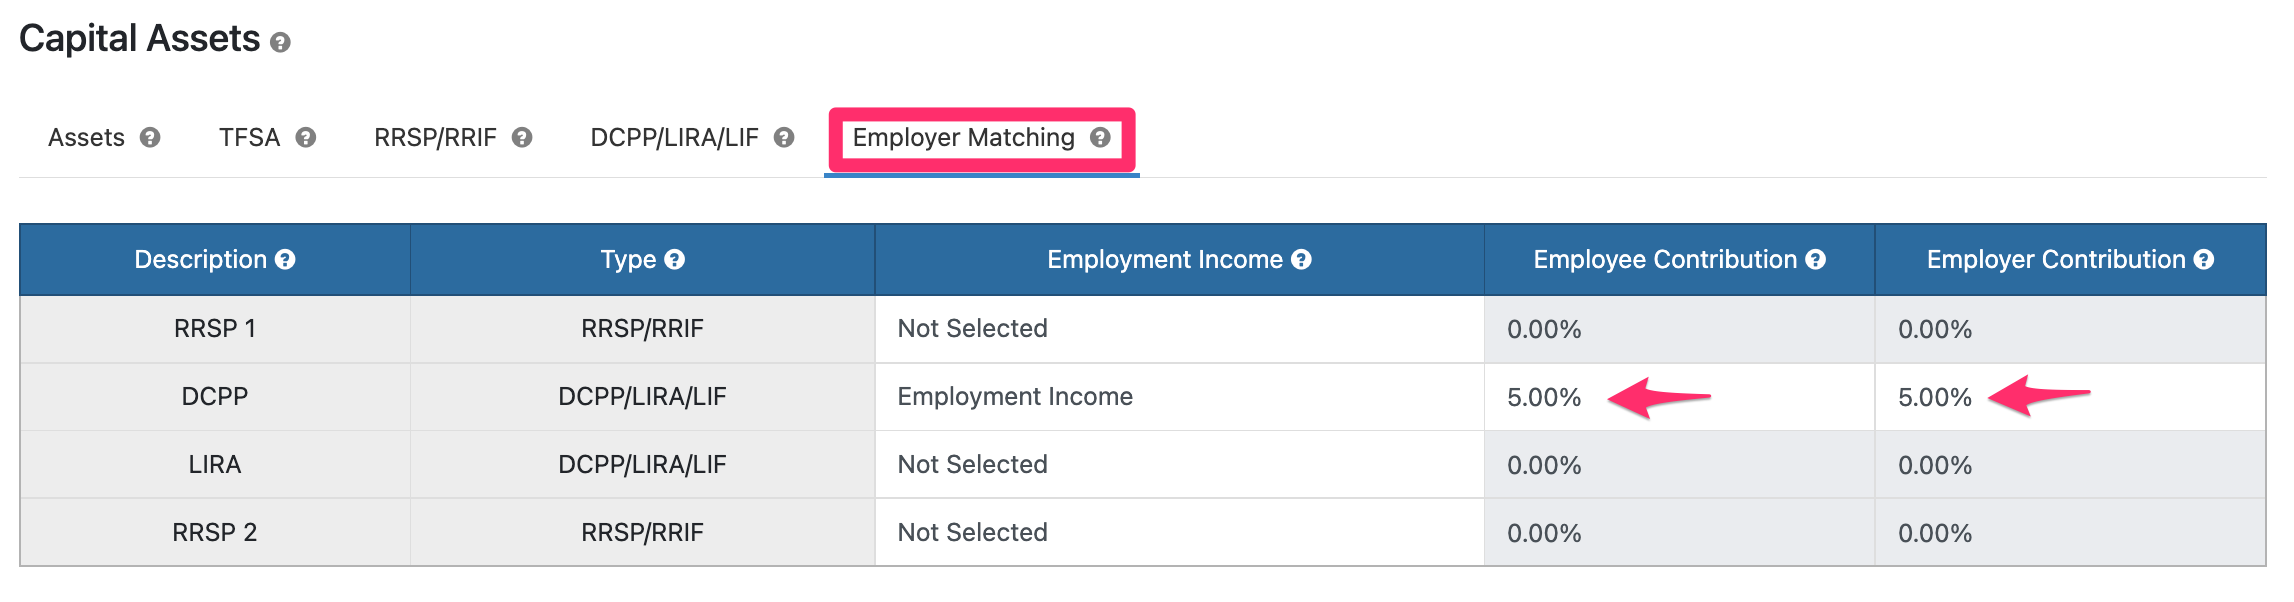Open Employment Income selector for RRSP 1
The height and width of the screenshot is (602, 2294).
pos(1180,329)
